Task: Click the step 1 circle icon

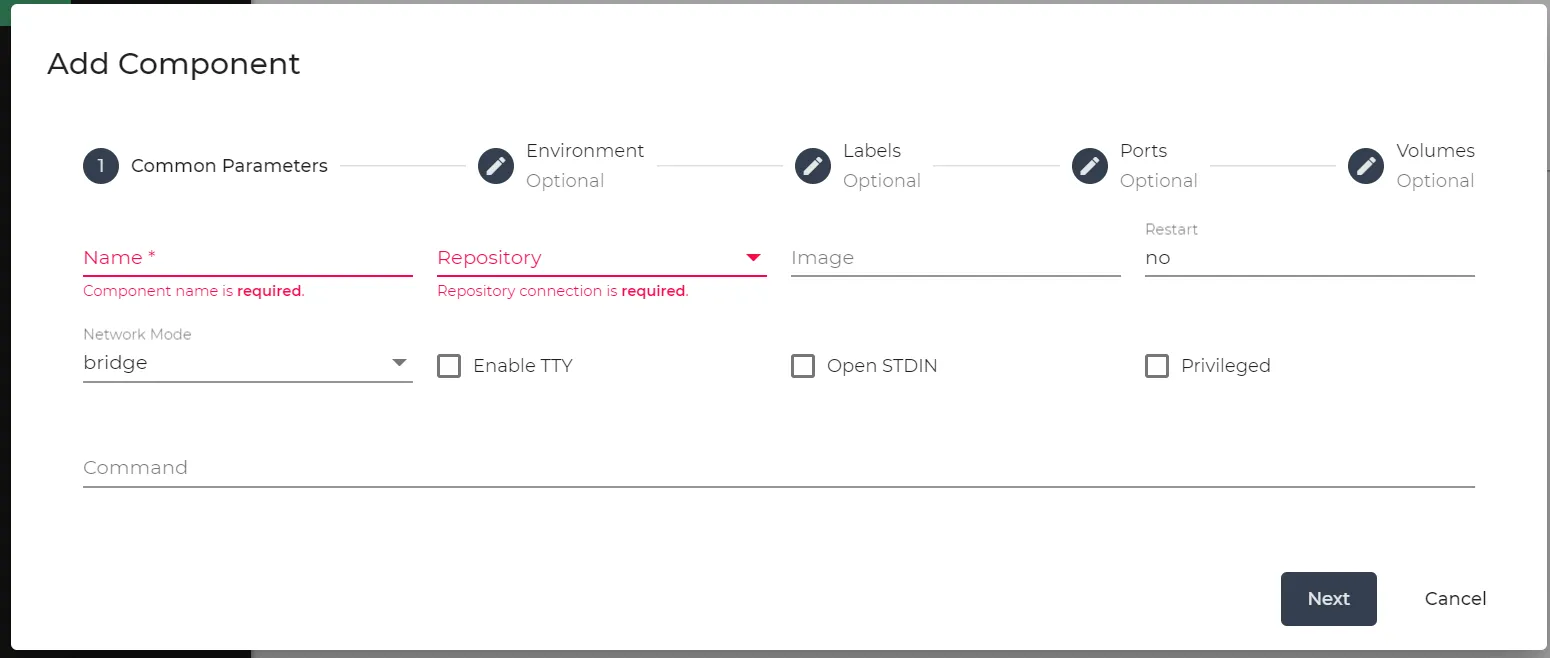Action: (x=101, y=166)
